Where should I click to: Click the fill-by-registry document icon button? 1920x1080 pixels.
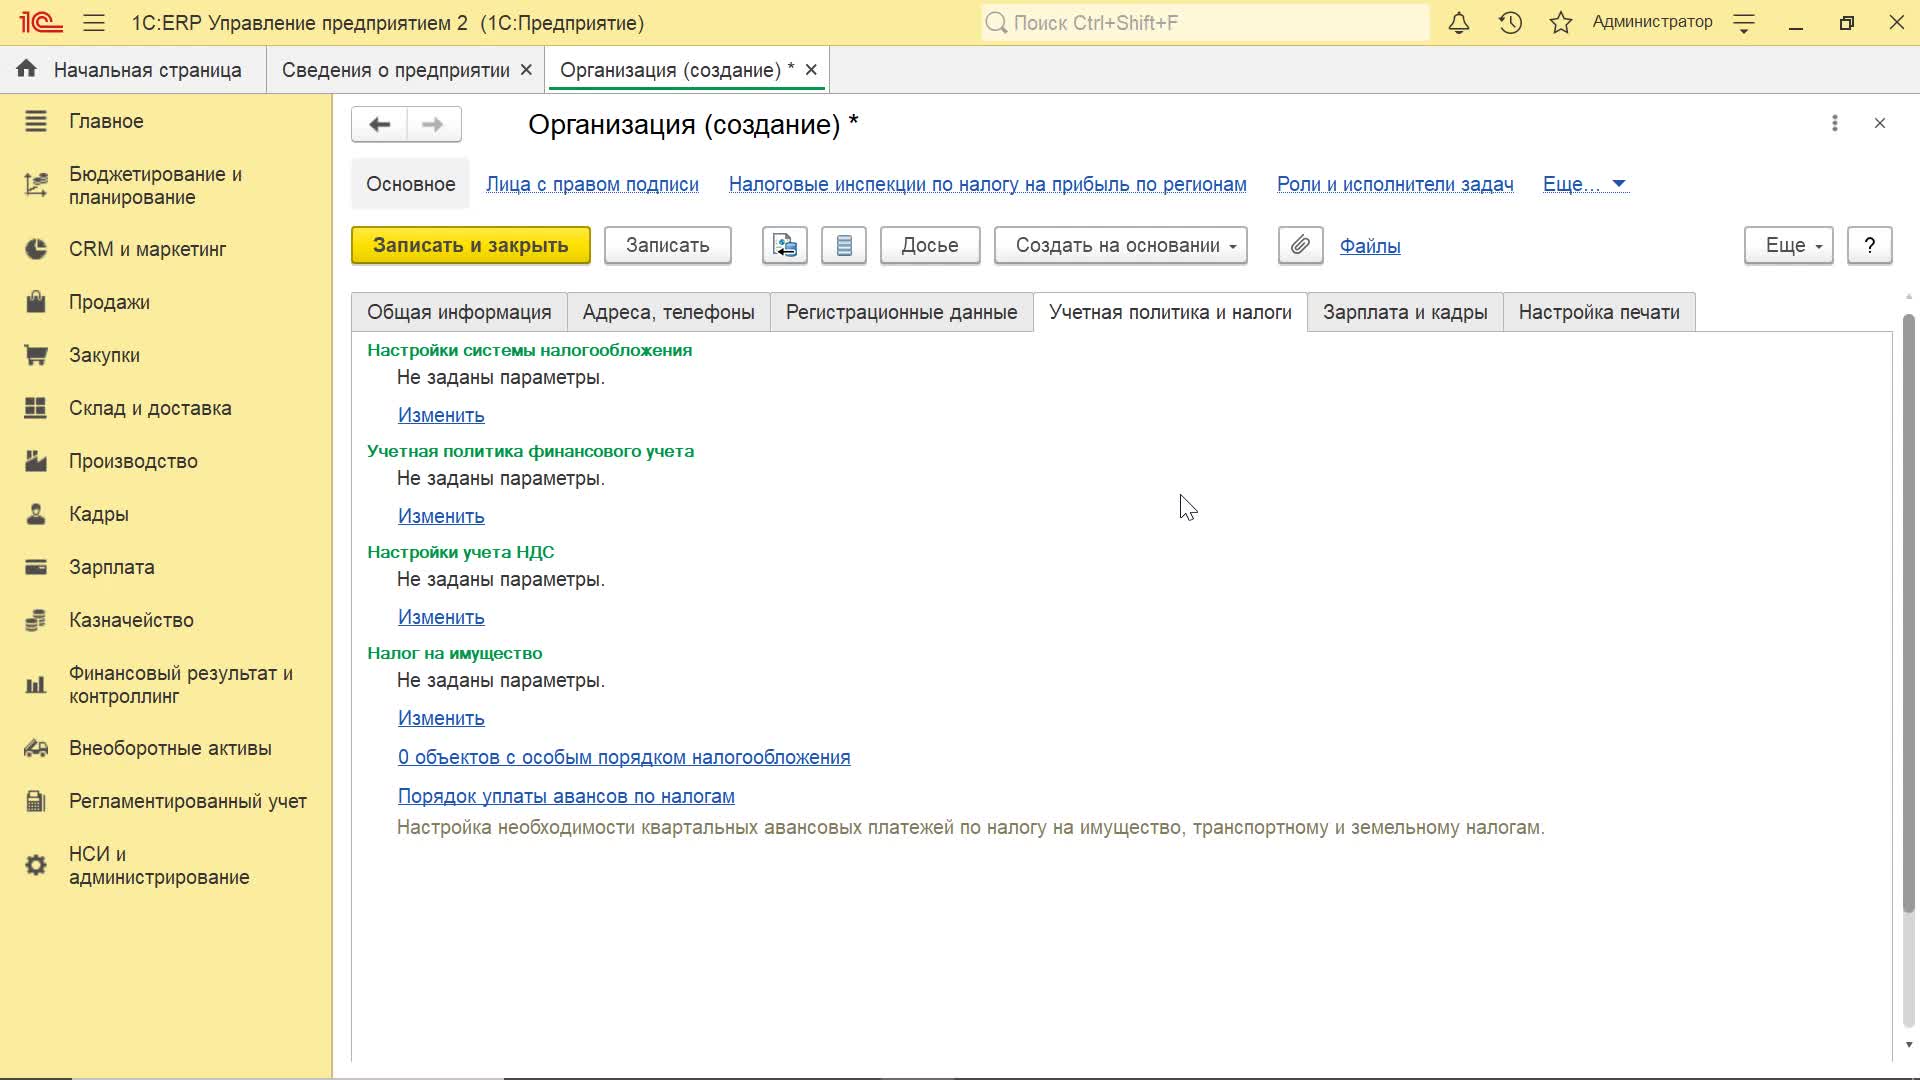pos(784,245)
